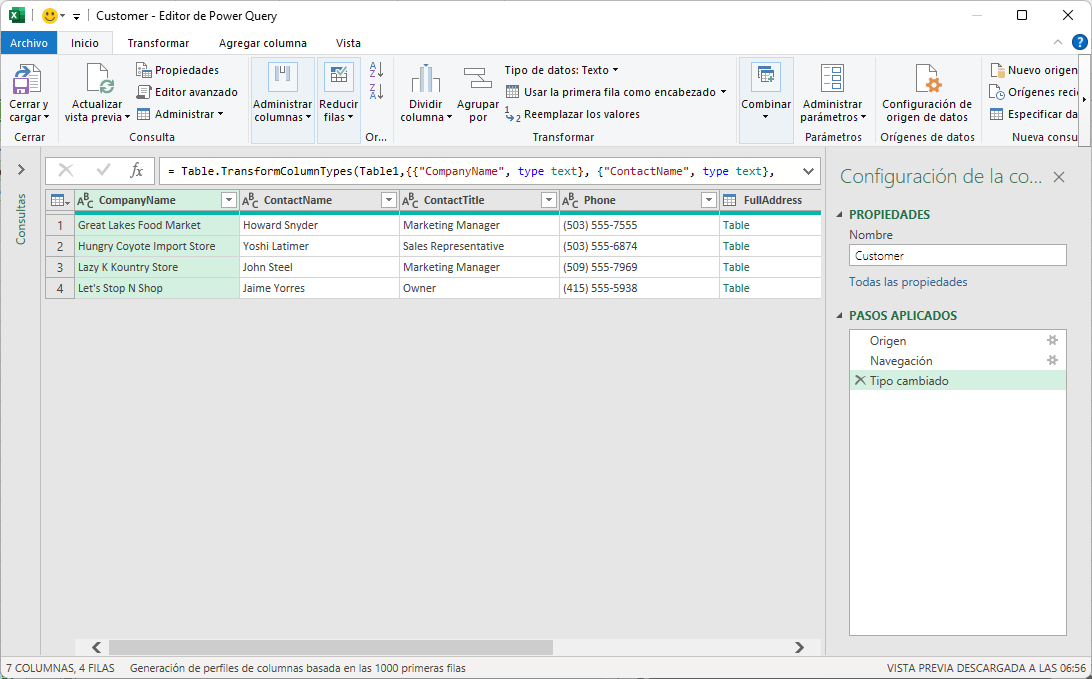Expand the formula bar

pos(808,171)
